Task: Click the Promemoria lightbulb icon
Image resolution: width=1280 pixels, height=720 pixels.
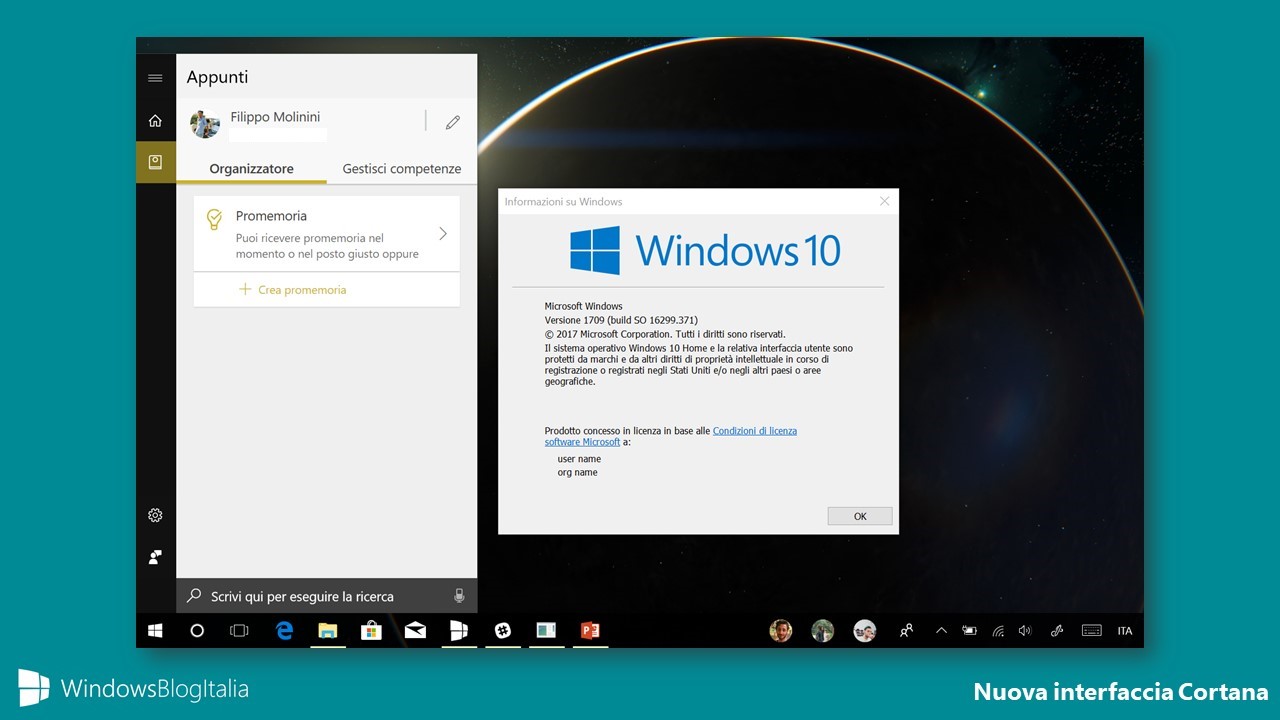Action: [x=213, y=219]
